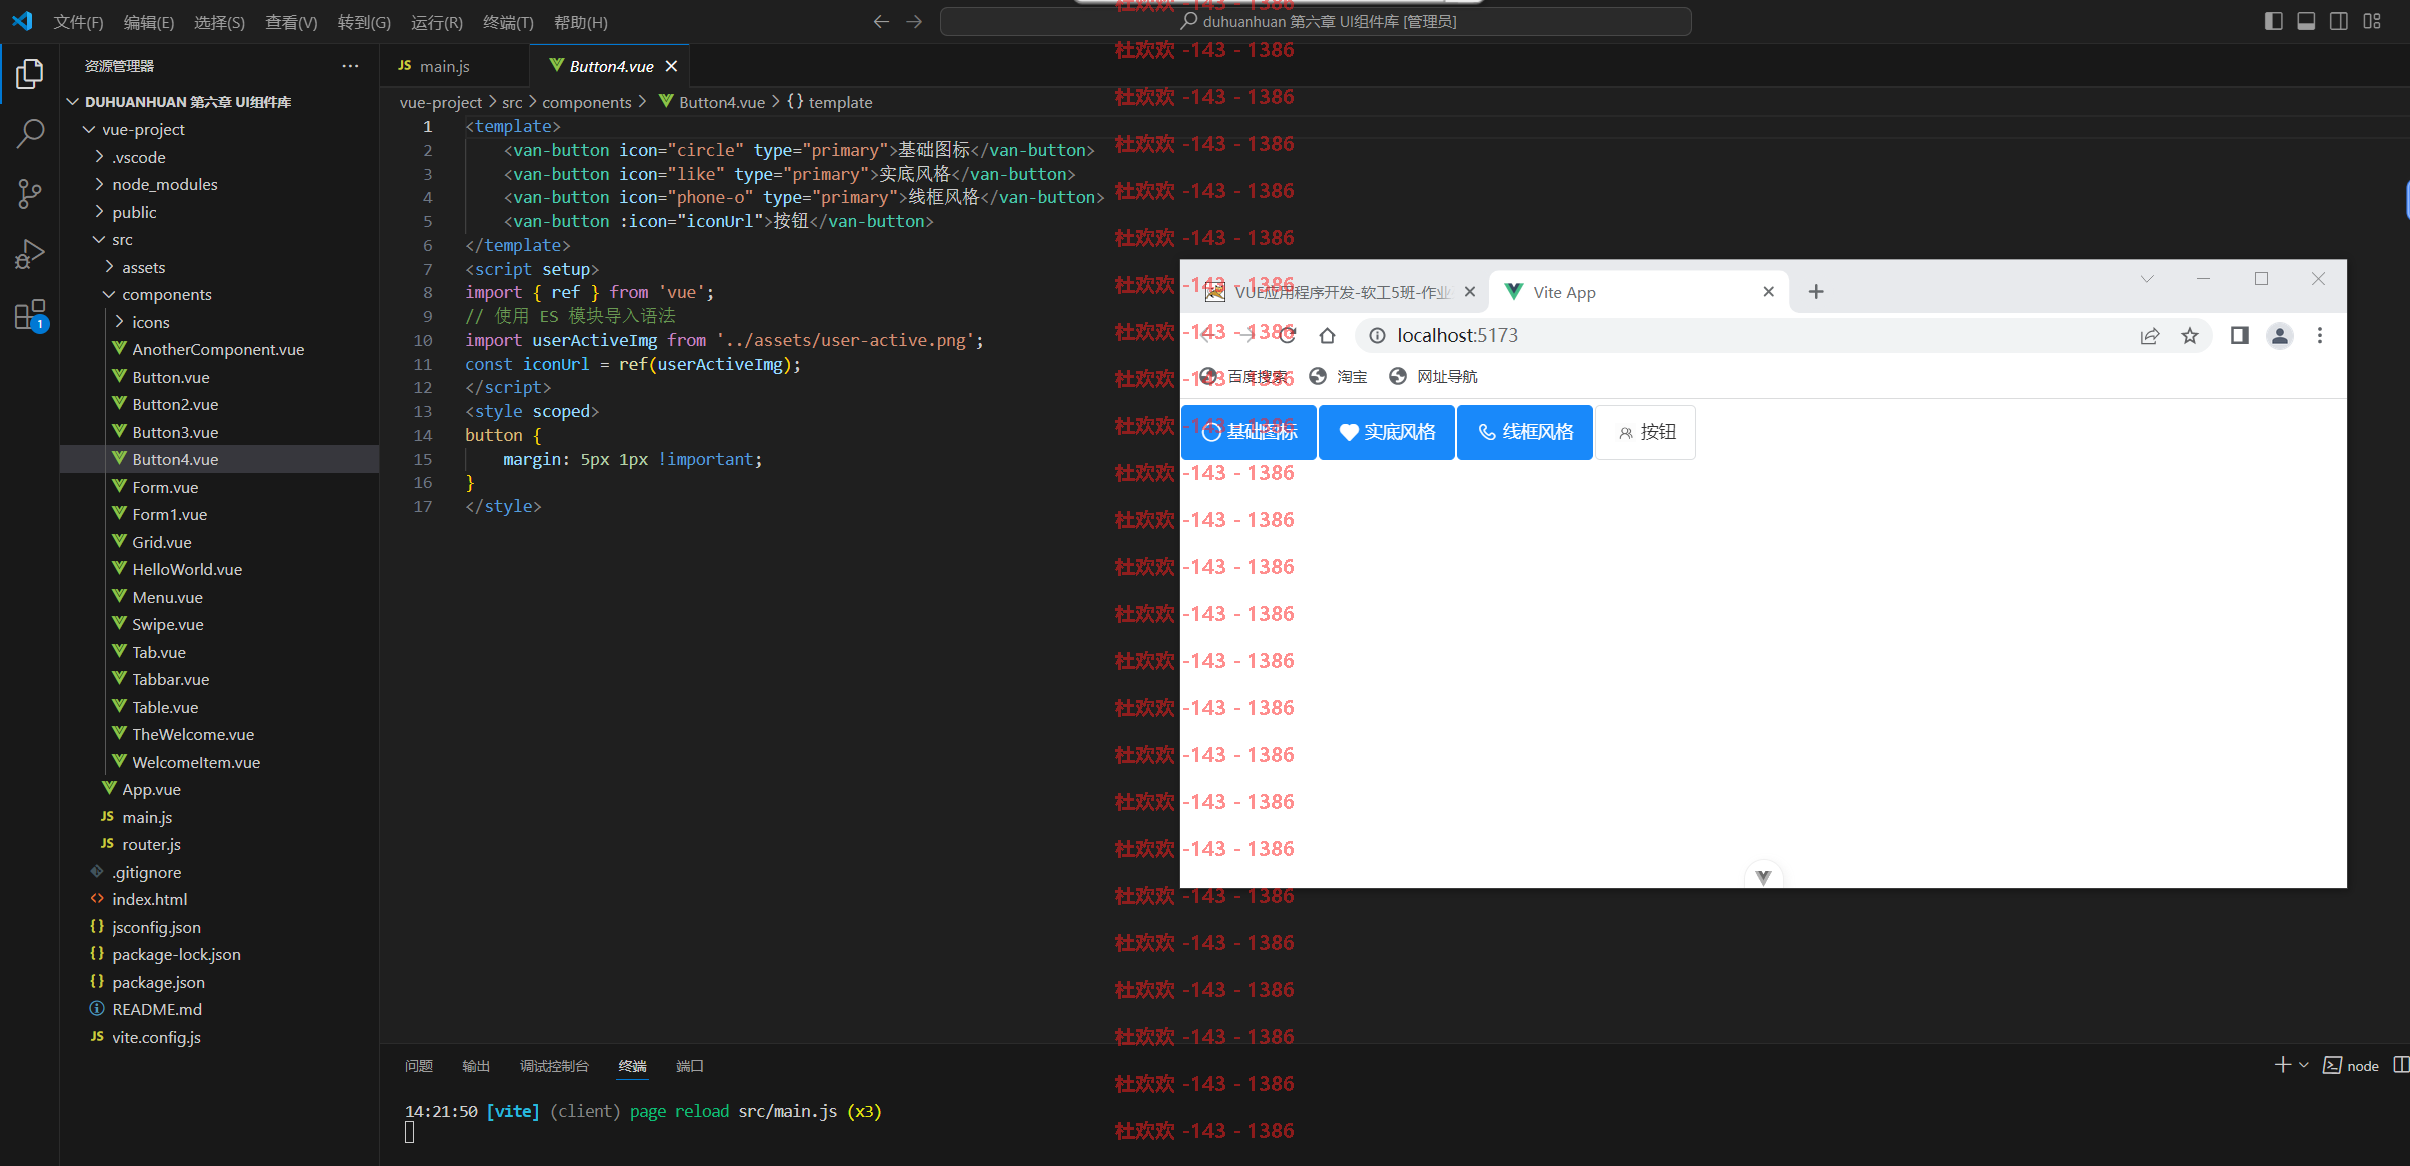
Task: Open a new browser tab
Action: click(1816, 291)
